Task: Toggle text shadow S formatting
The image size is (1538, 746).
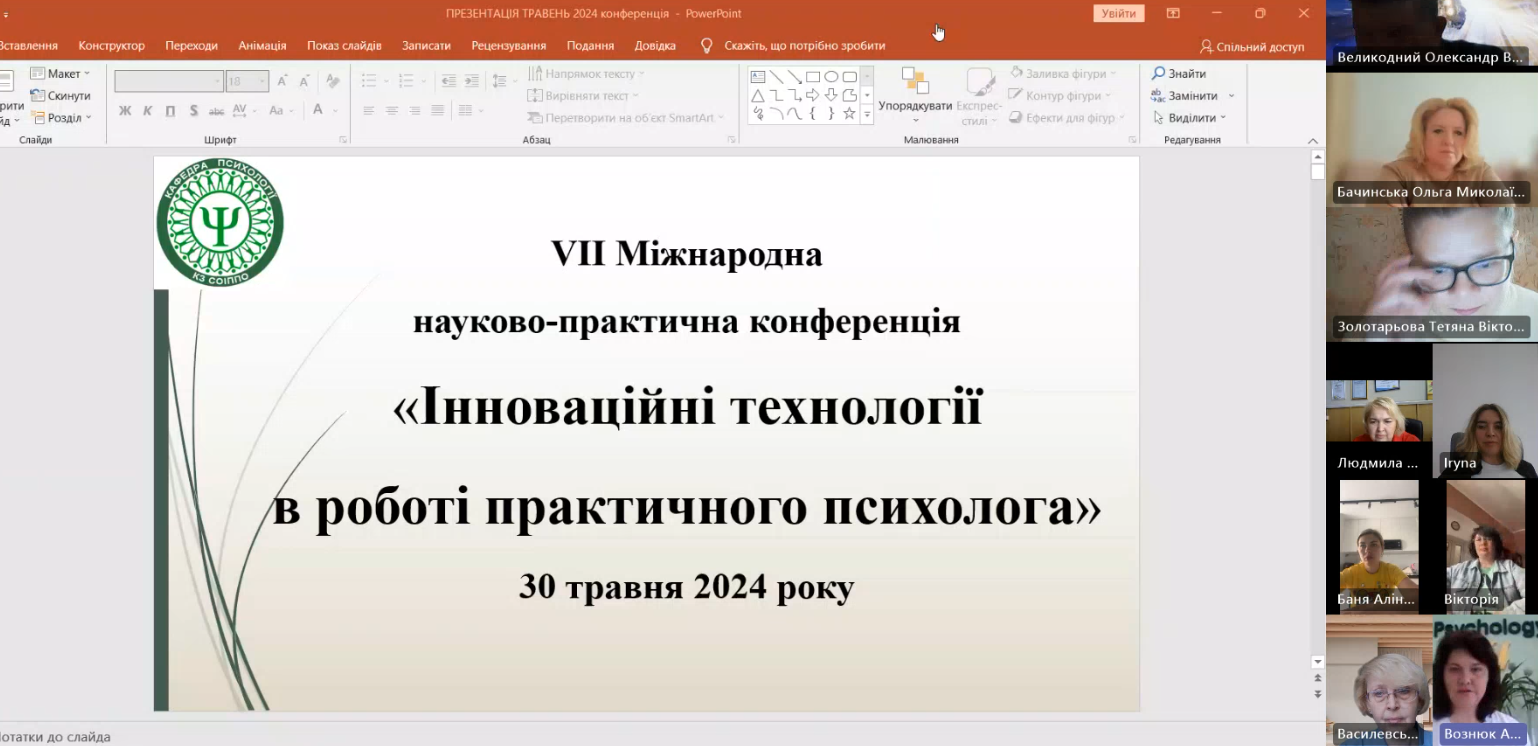Action: [194, 111]
